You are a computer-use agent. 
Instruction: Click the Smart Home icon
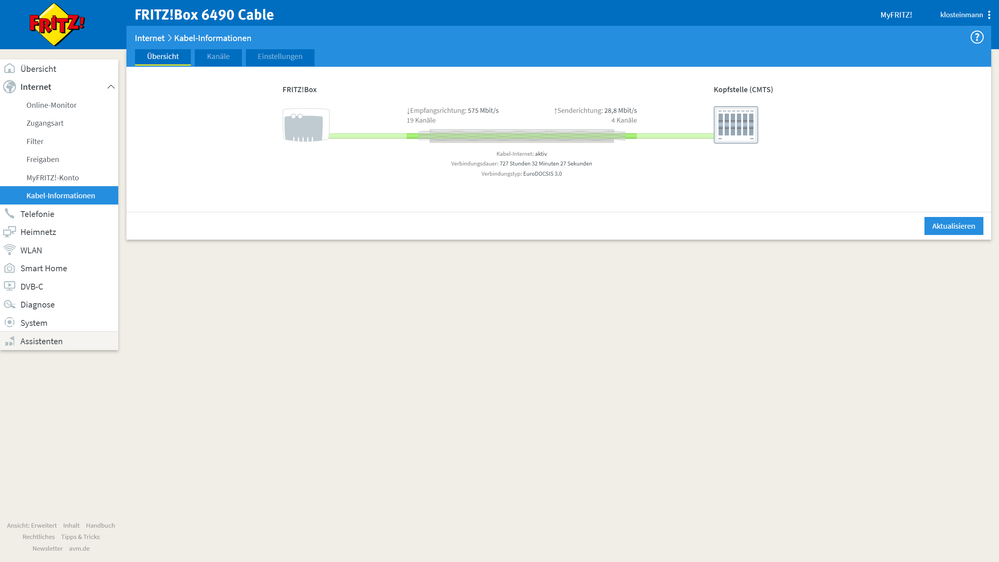[x=10, y=268]
